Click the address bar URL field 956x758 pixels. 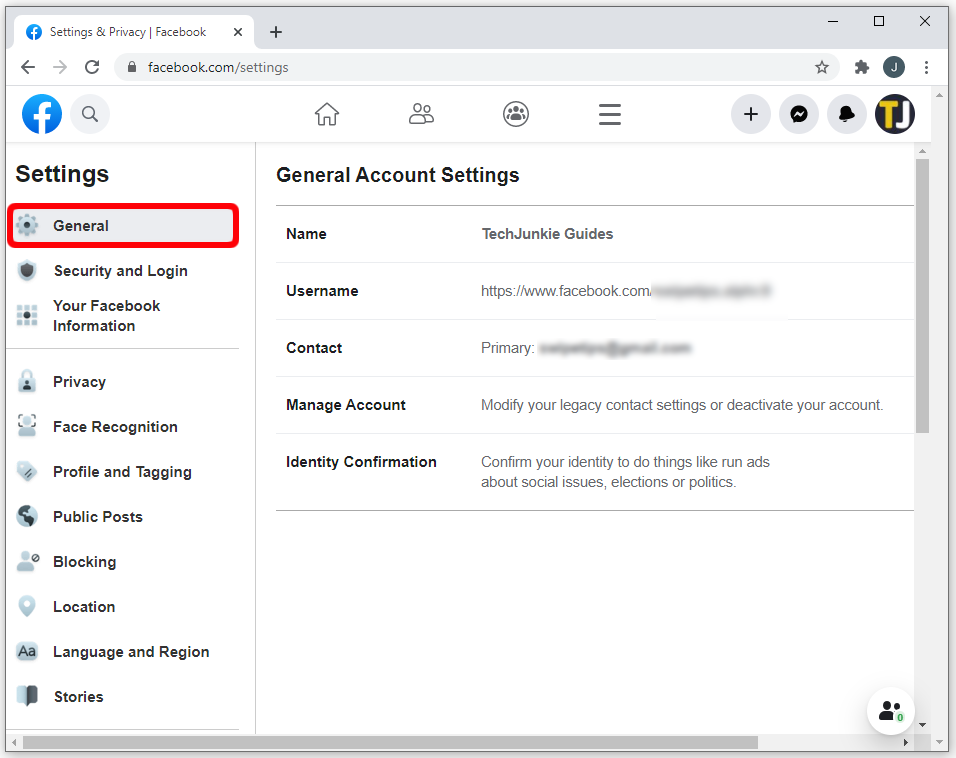click(x=470, y=67)
